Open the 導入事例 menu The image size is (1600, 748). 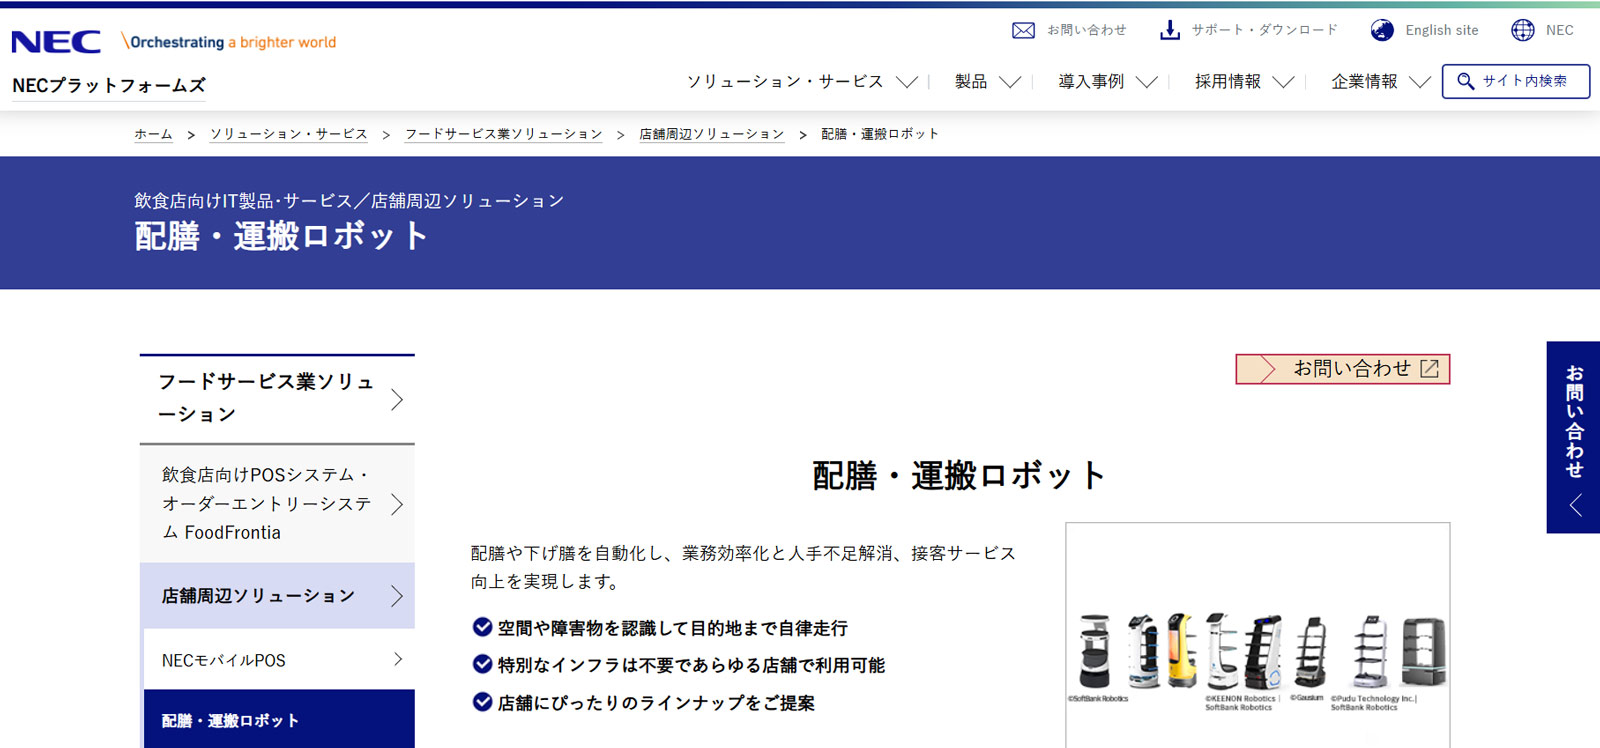click(1091, 81)
